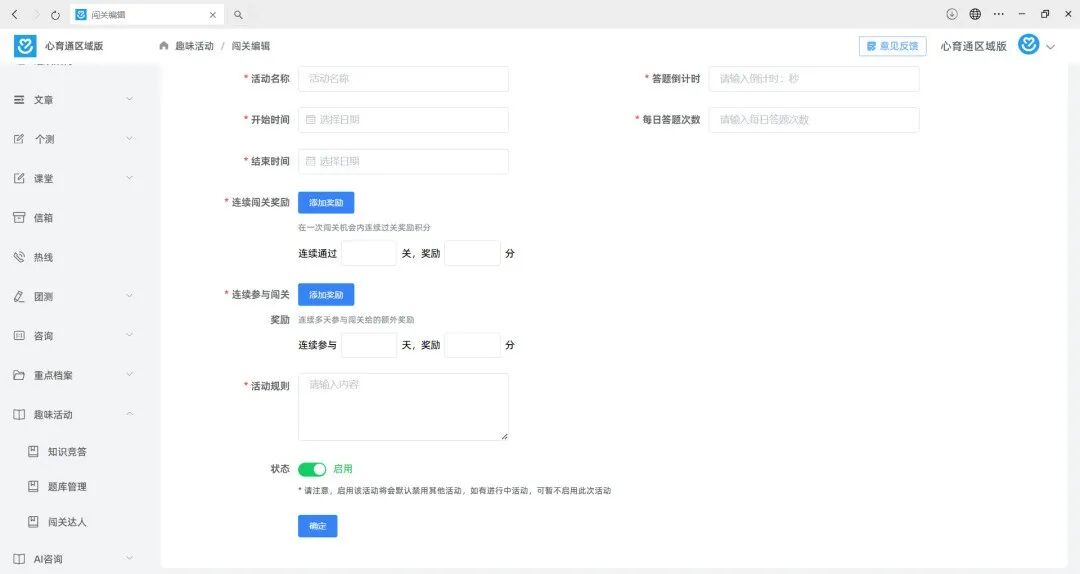Close the 闯关编辑 browser tab
This screenshot has width=1080, height=574.
(213, 14)
